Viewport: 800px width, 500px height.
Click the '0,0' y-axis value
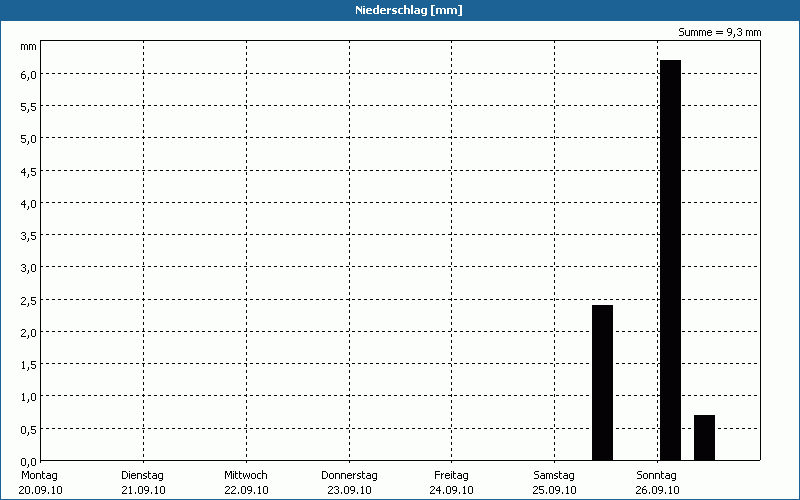pyautogui.click(x=29, y=462)
